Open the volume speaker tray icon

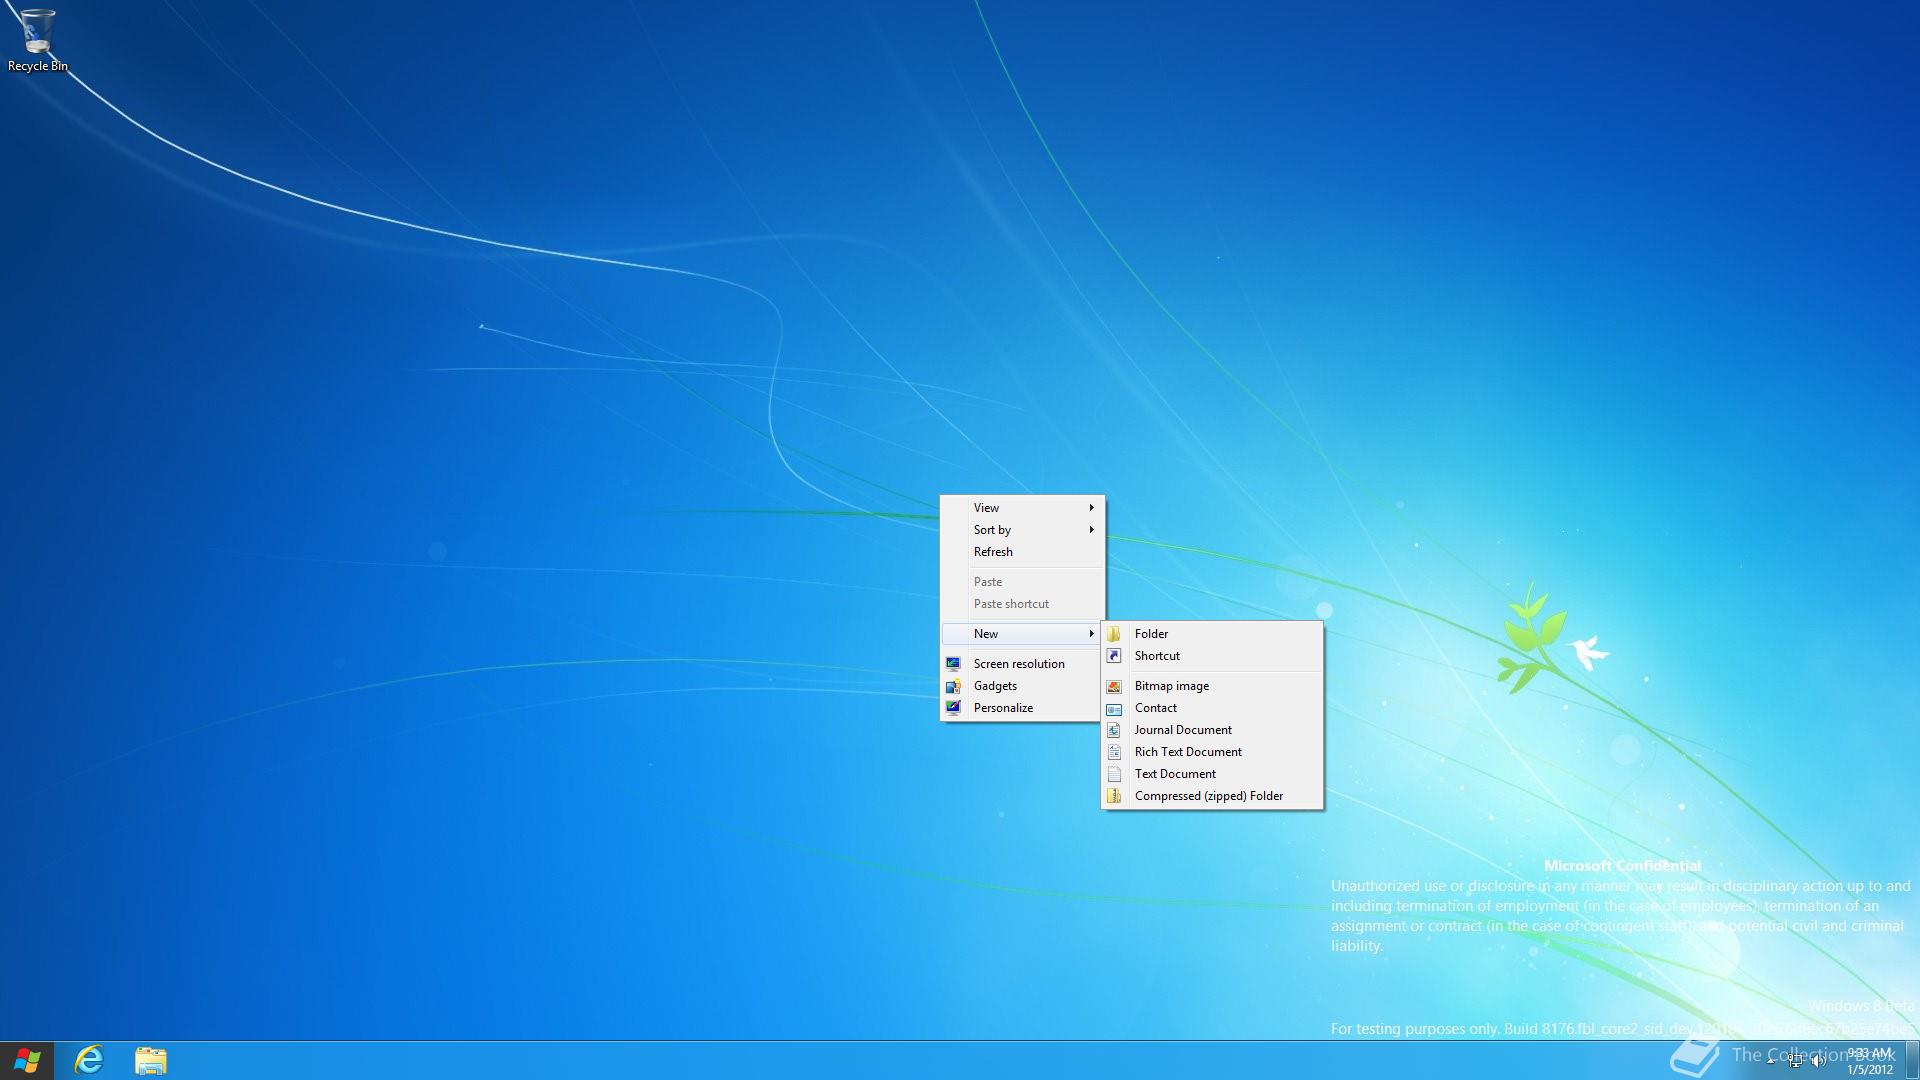coord(1819,1061)
